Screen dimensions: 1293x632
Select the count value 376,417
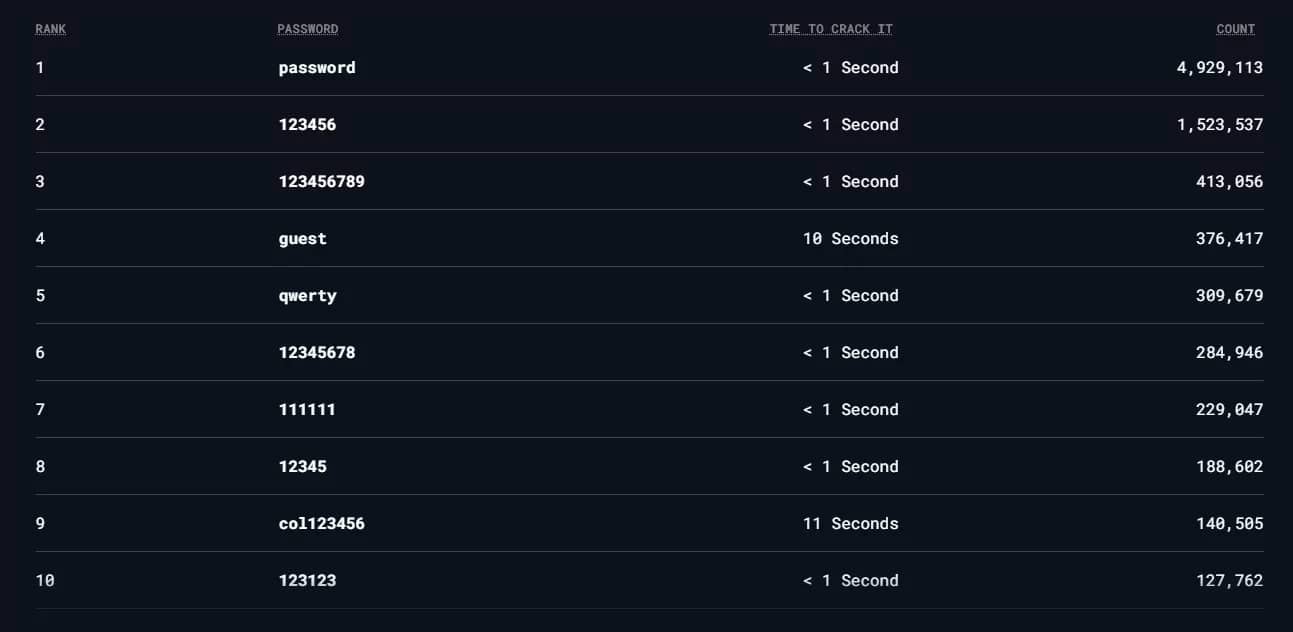1229,239
